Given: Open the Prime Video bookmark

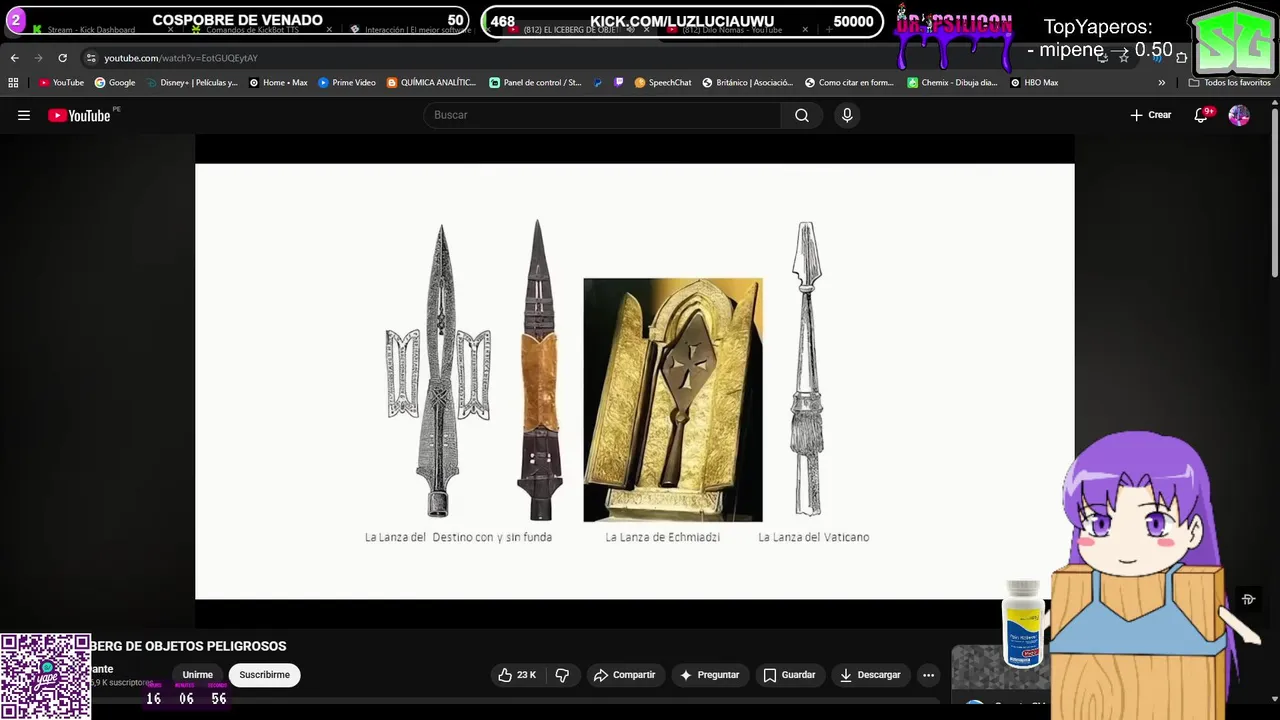Looking at the screenshot, I should (347, 82).
